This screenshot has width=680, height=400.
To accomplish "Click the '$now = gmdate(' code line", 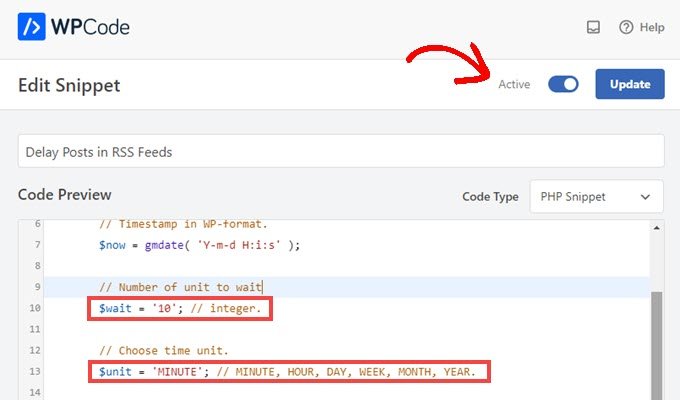I will pos(199,245).
